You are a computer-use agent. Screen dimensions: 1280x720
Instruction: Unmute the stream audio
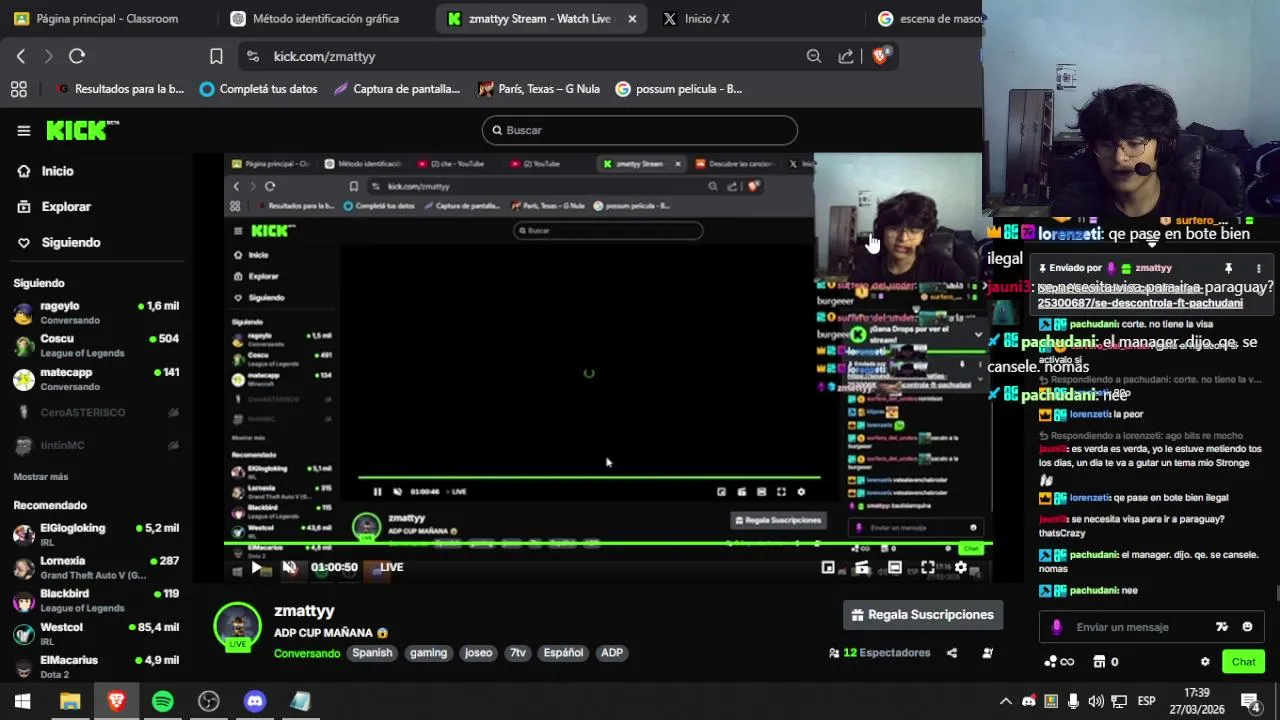(x=289, y=567)
